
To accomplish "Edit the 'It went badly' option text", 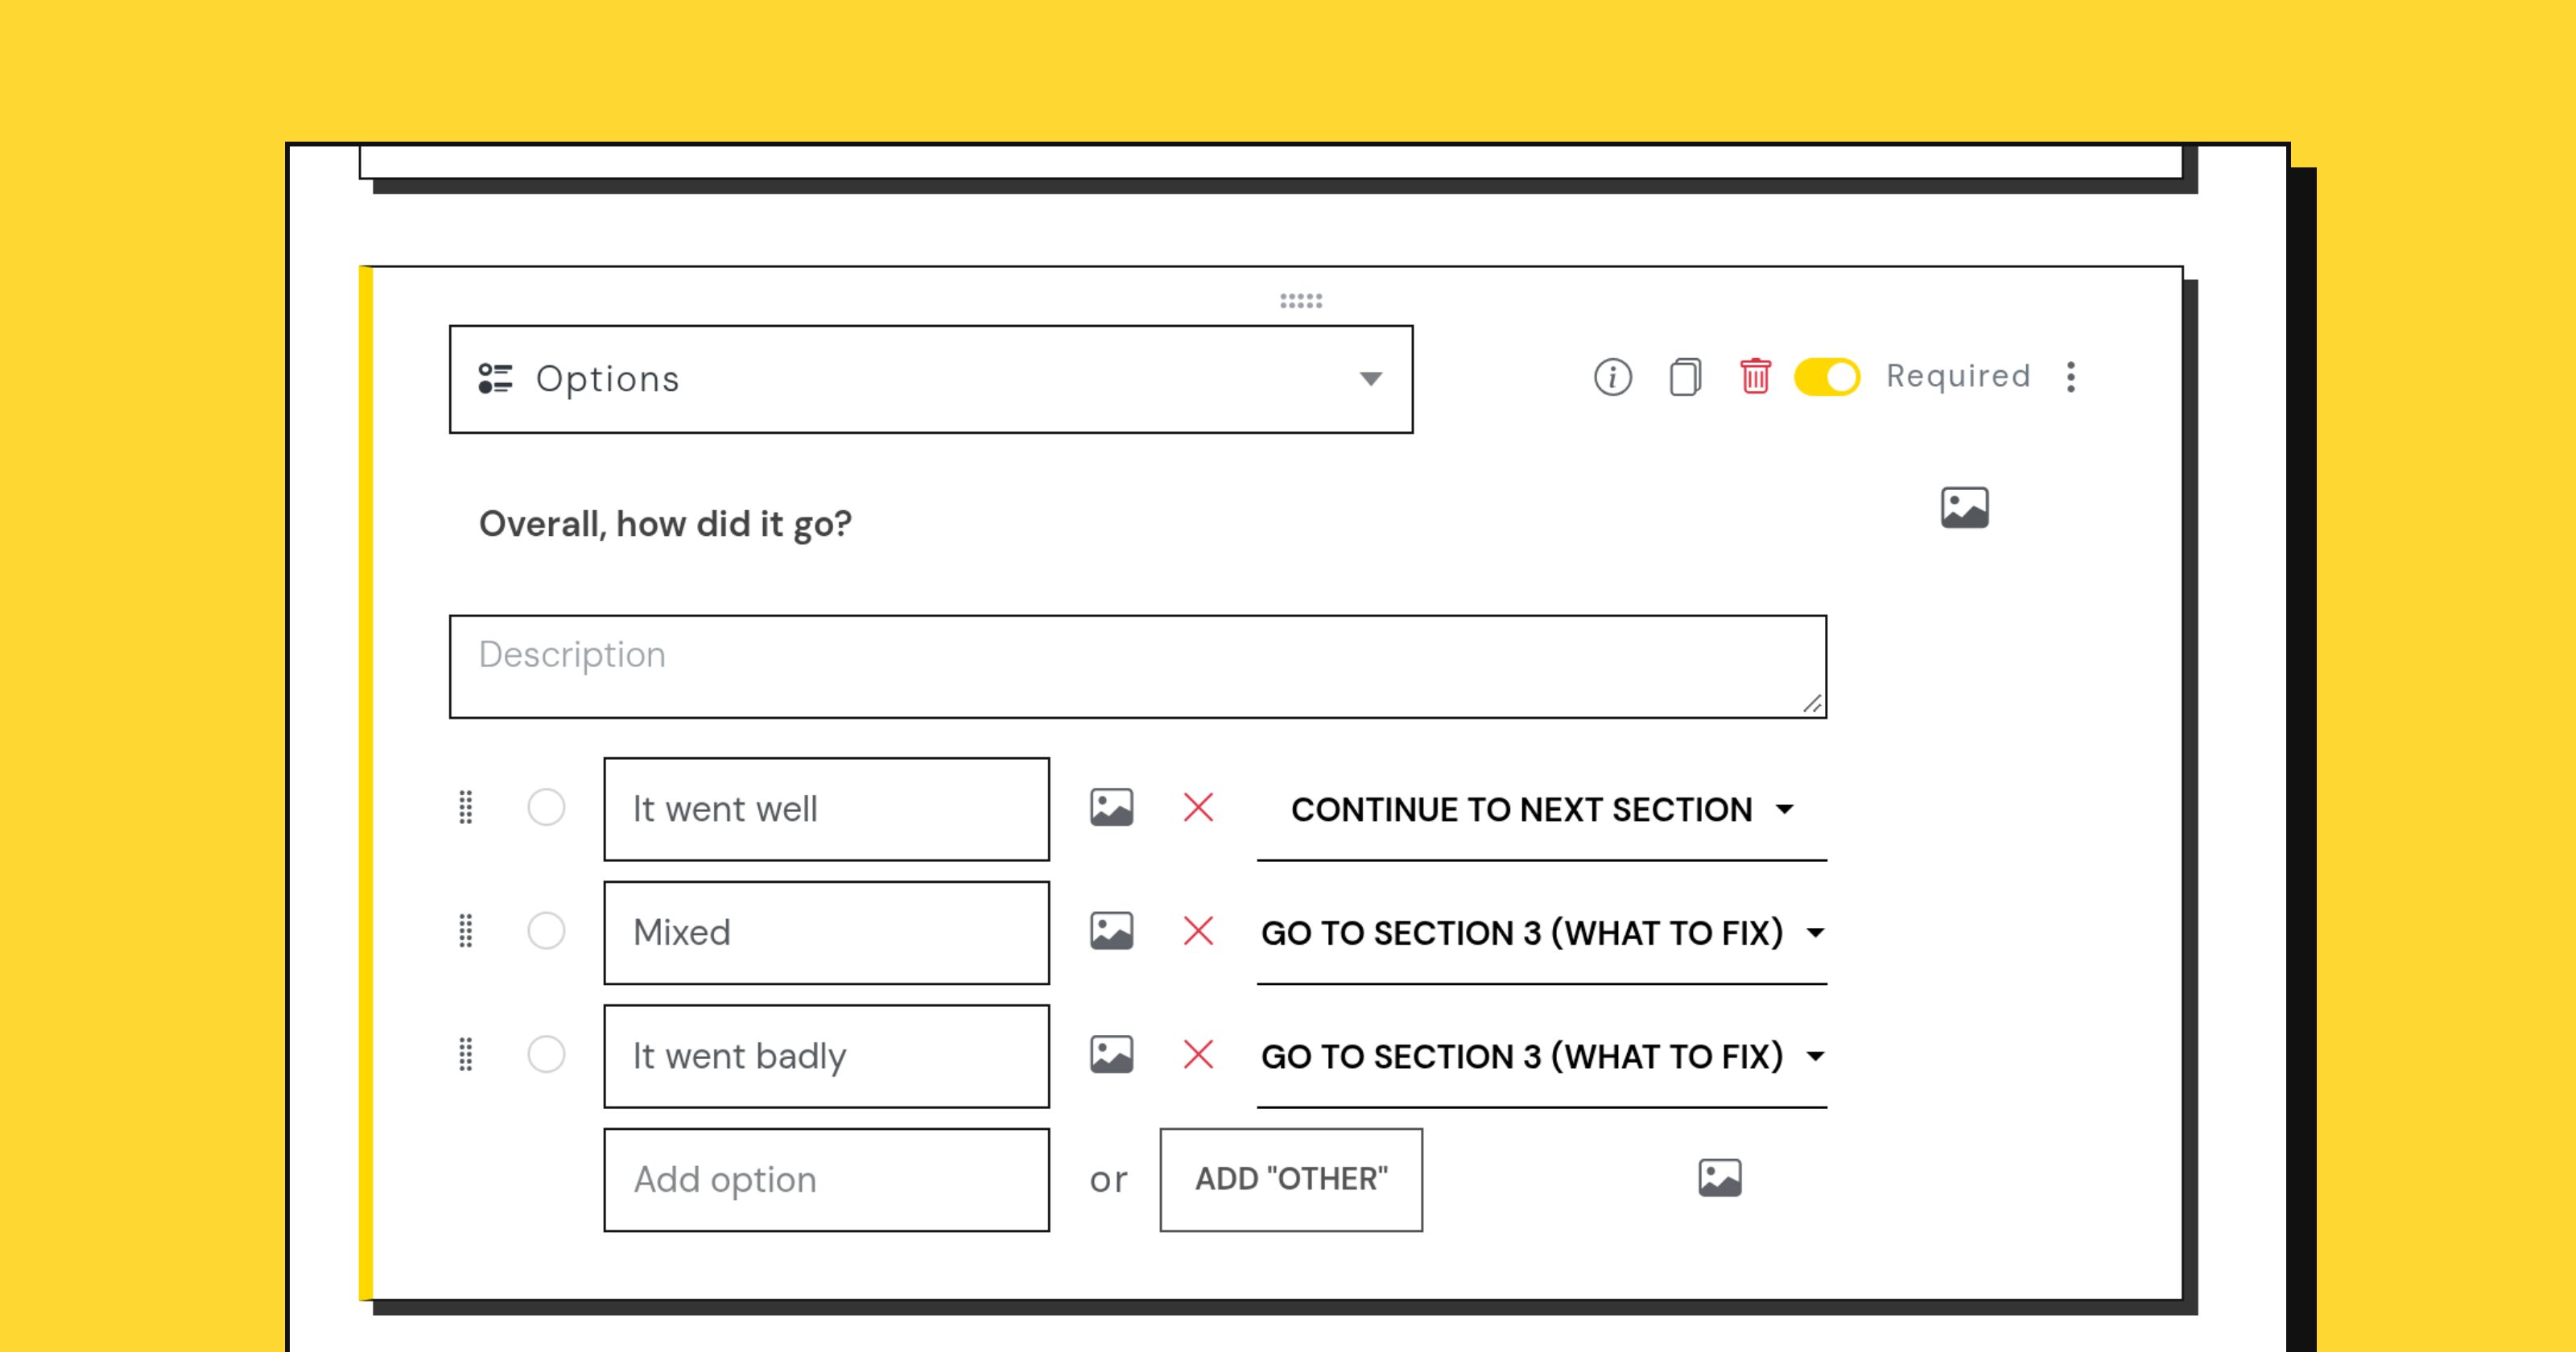I will tap(827, 1056).
